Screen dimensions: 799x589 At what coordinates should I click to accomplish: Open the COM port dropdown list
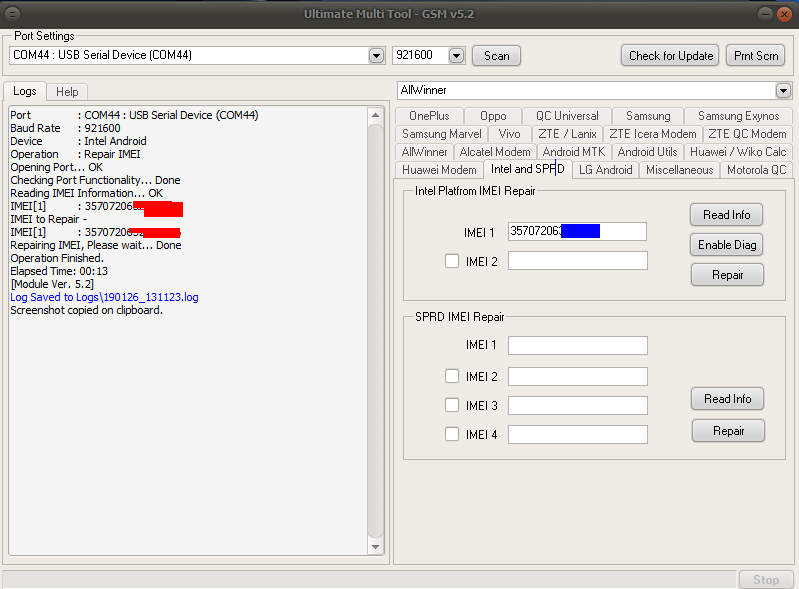pos(376,56)
